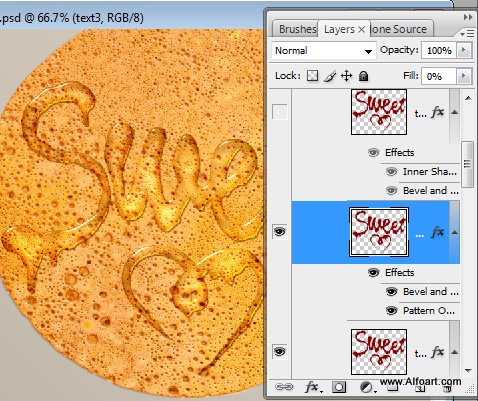478x401 pixels.
Task: Add a layer mask
Action: (x=339, y=387)
